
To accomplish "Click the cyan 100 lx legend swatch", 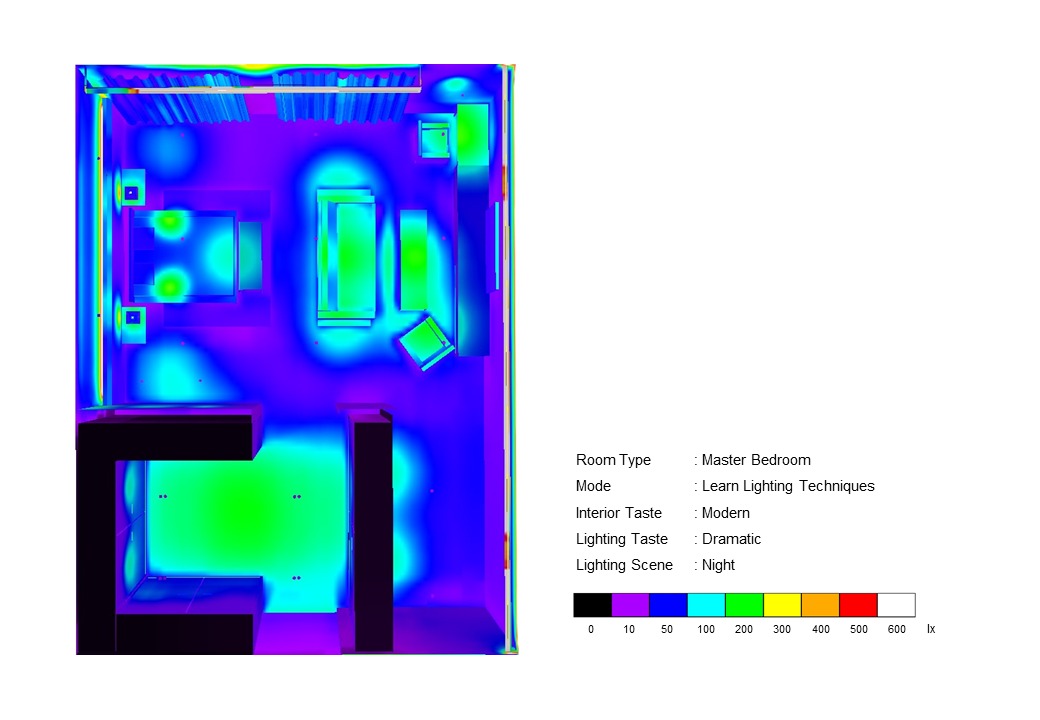I will [706, 605].
